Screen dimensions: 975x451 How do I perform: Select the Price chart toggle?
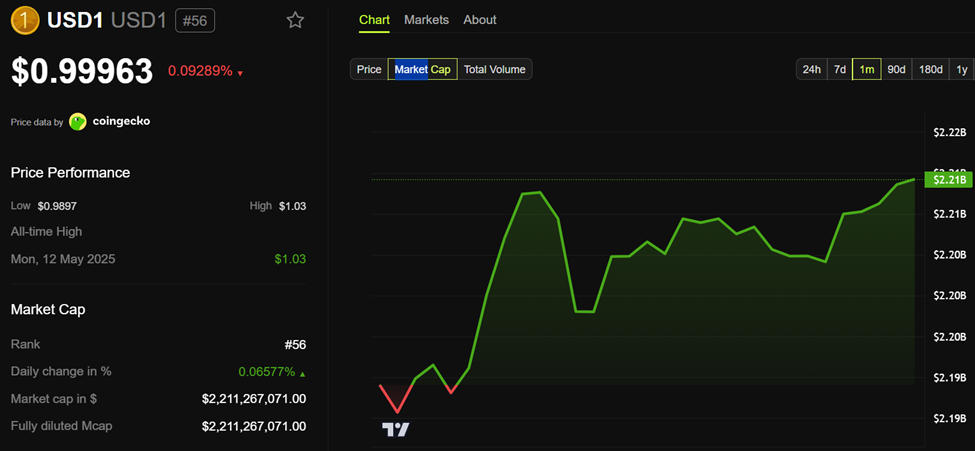(369, 69)
